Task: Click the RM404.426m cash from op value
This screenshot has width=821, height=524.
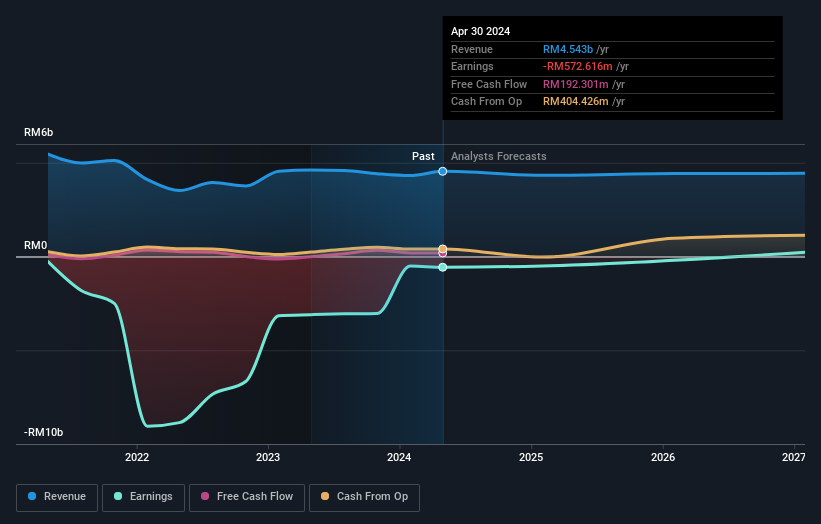Action: [x=575, y=102]
